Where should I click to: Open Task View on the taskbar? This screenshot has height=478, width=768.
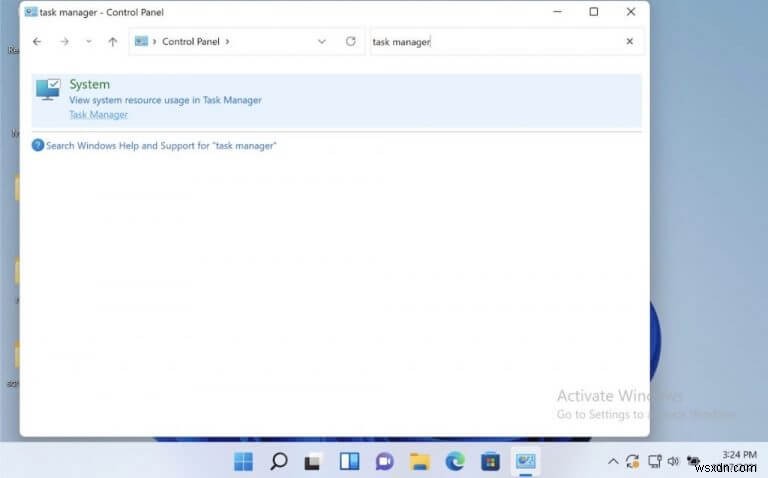(x=313, y=461)
